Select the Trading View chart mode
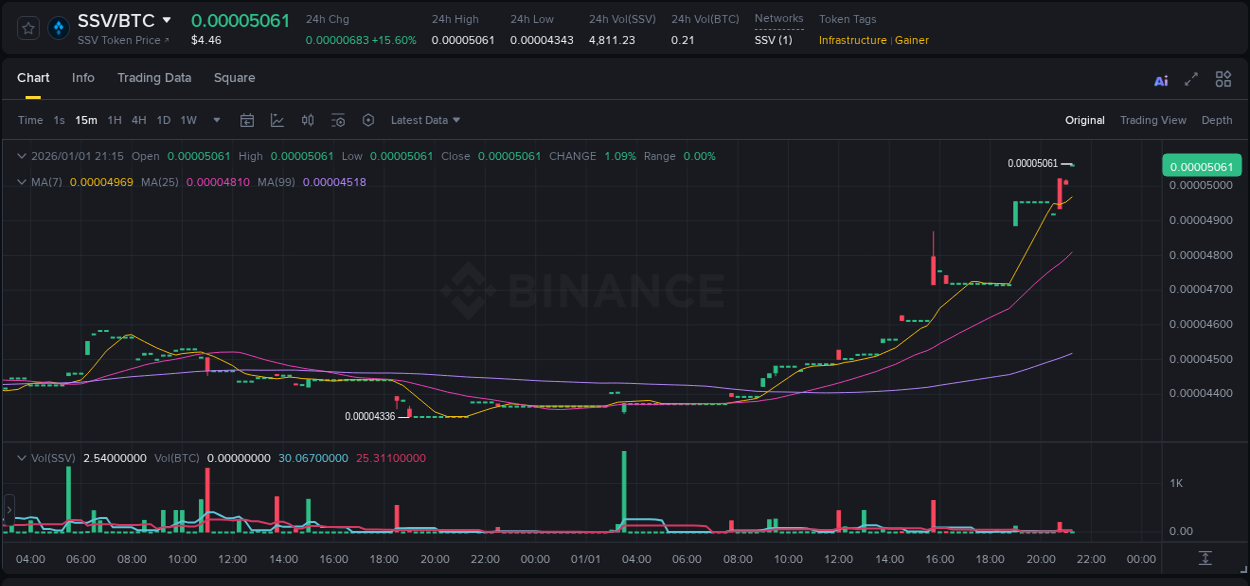This screenshot has width=1250, height=586. pos(1153,120)
